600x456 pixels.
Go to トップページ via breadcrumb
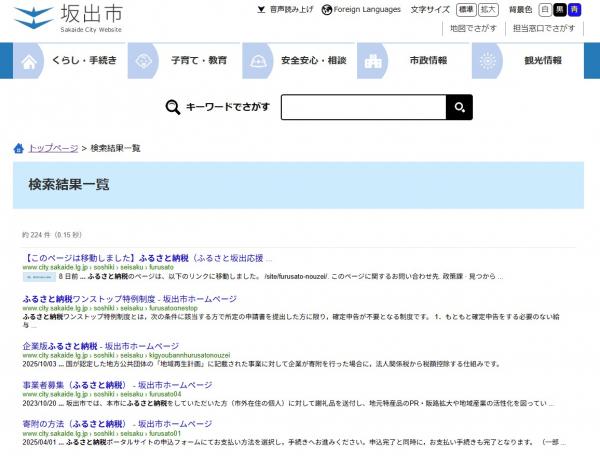53,148
